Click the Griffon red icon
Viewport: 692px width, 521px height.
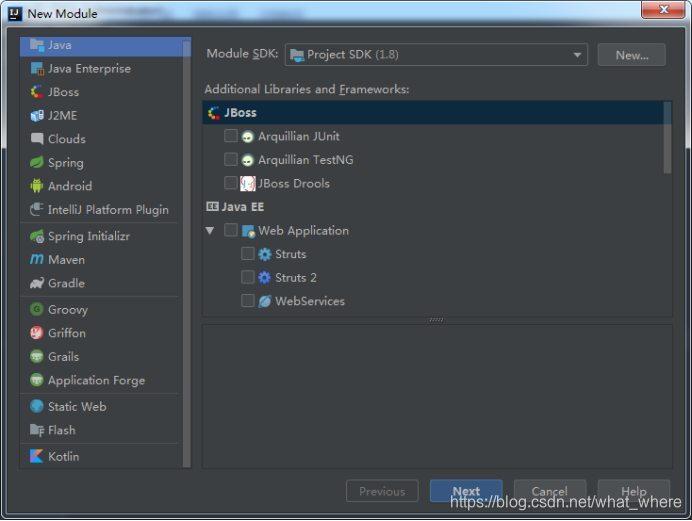37,333
